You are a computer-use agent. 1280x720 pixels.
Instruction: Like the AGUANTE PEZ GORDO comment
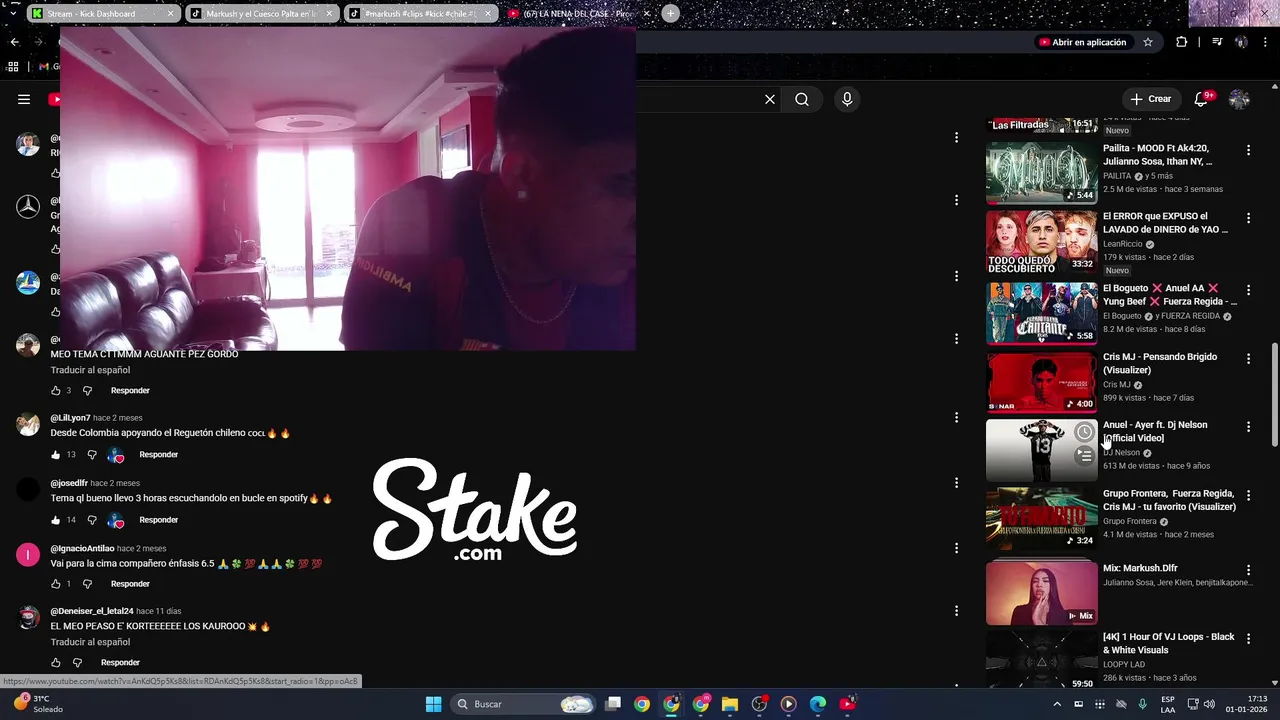(55, 391)
